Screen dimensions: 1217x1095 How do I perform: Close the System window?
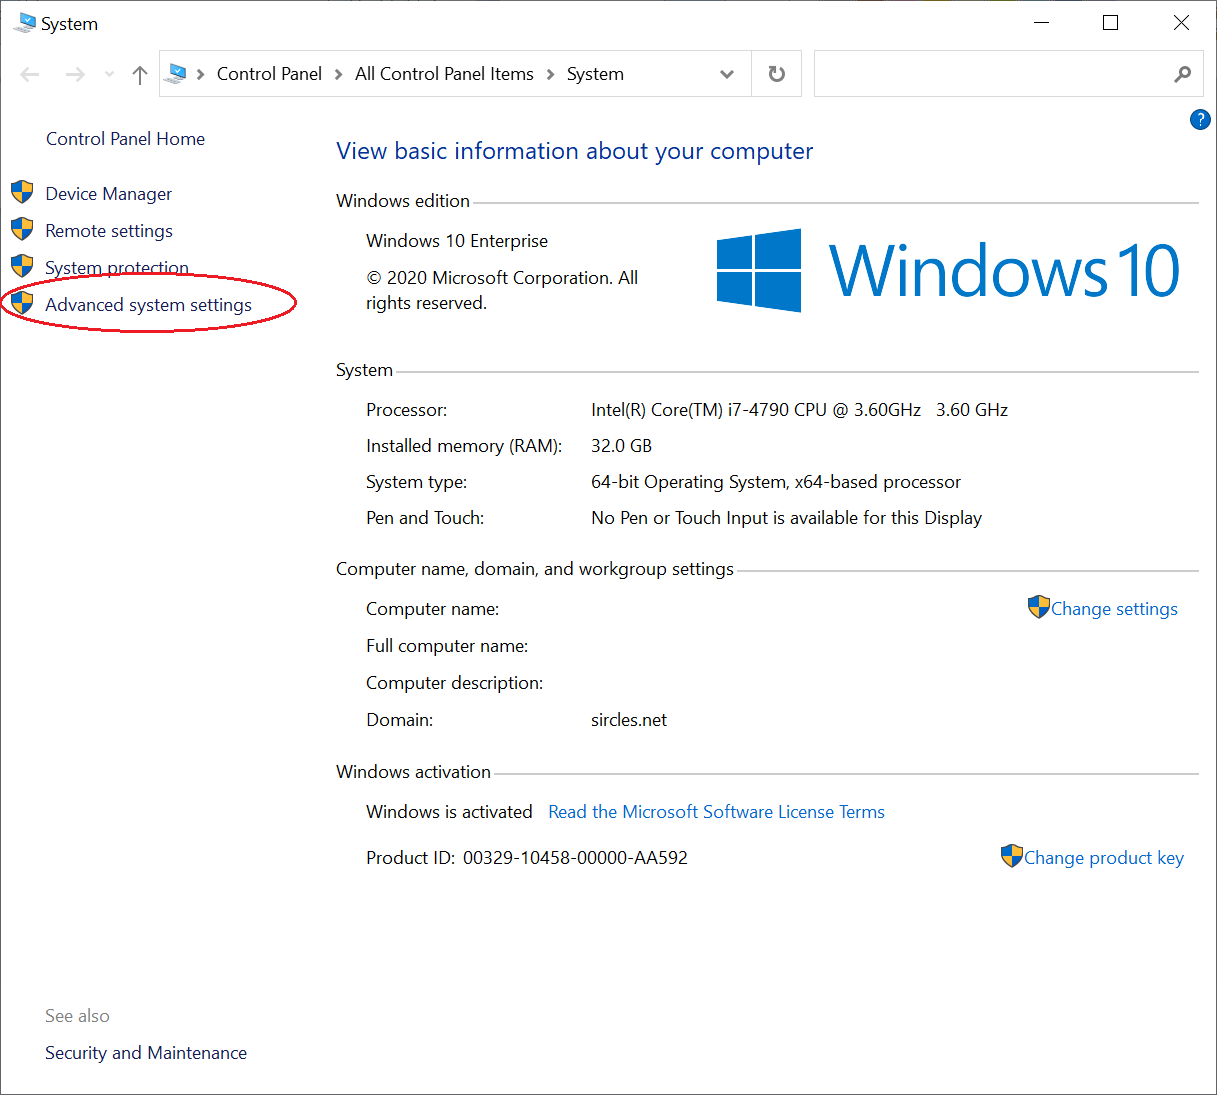click(1181, 23)
